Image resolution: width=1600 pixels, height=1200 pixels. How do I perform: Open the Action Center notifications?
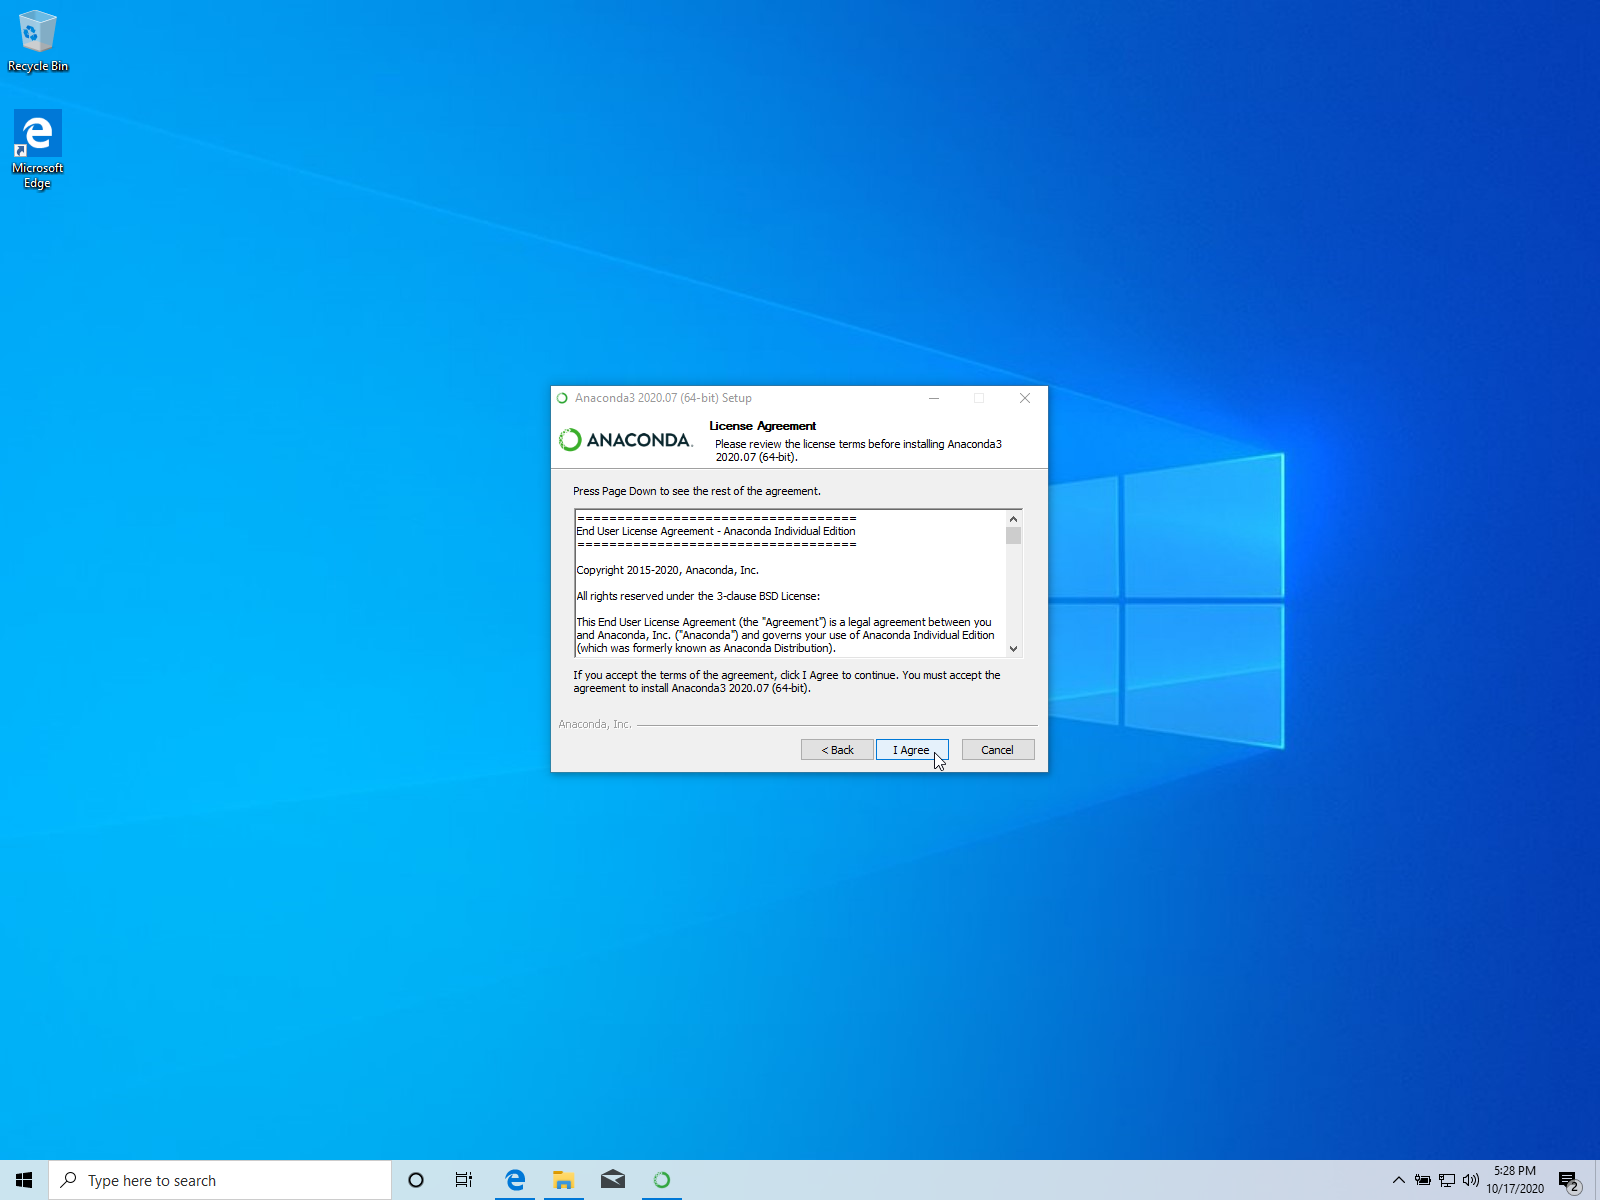(1570, 1180)
